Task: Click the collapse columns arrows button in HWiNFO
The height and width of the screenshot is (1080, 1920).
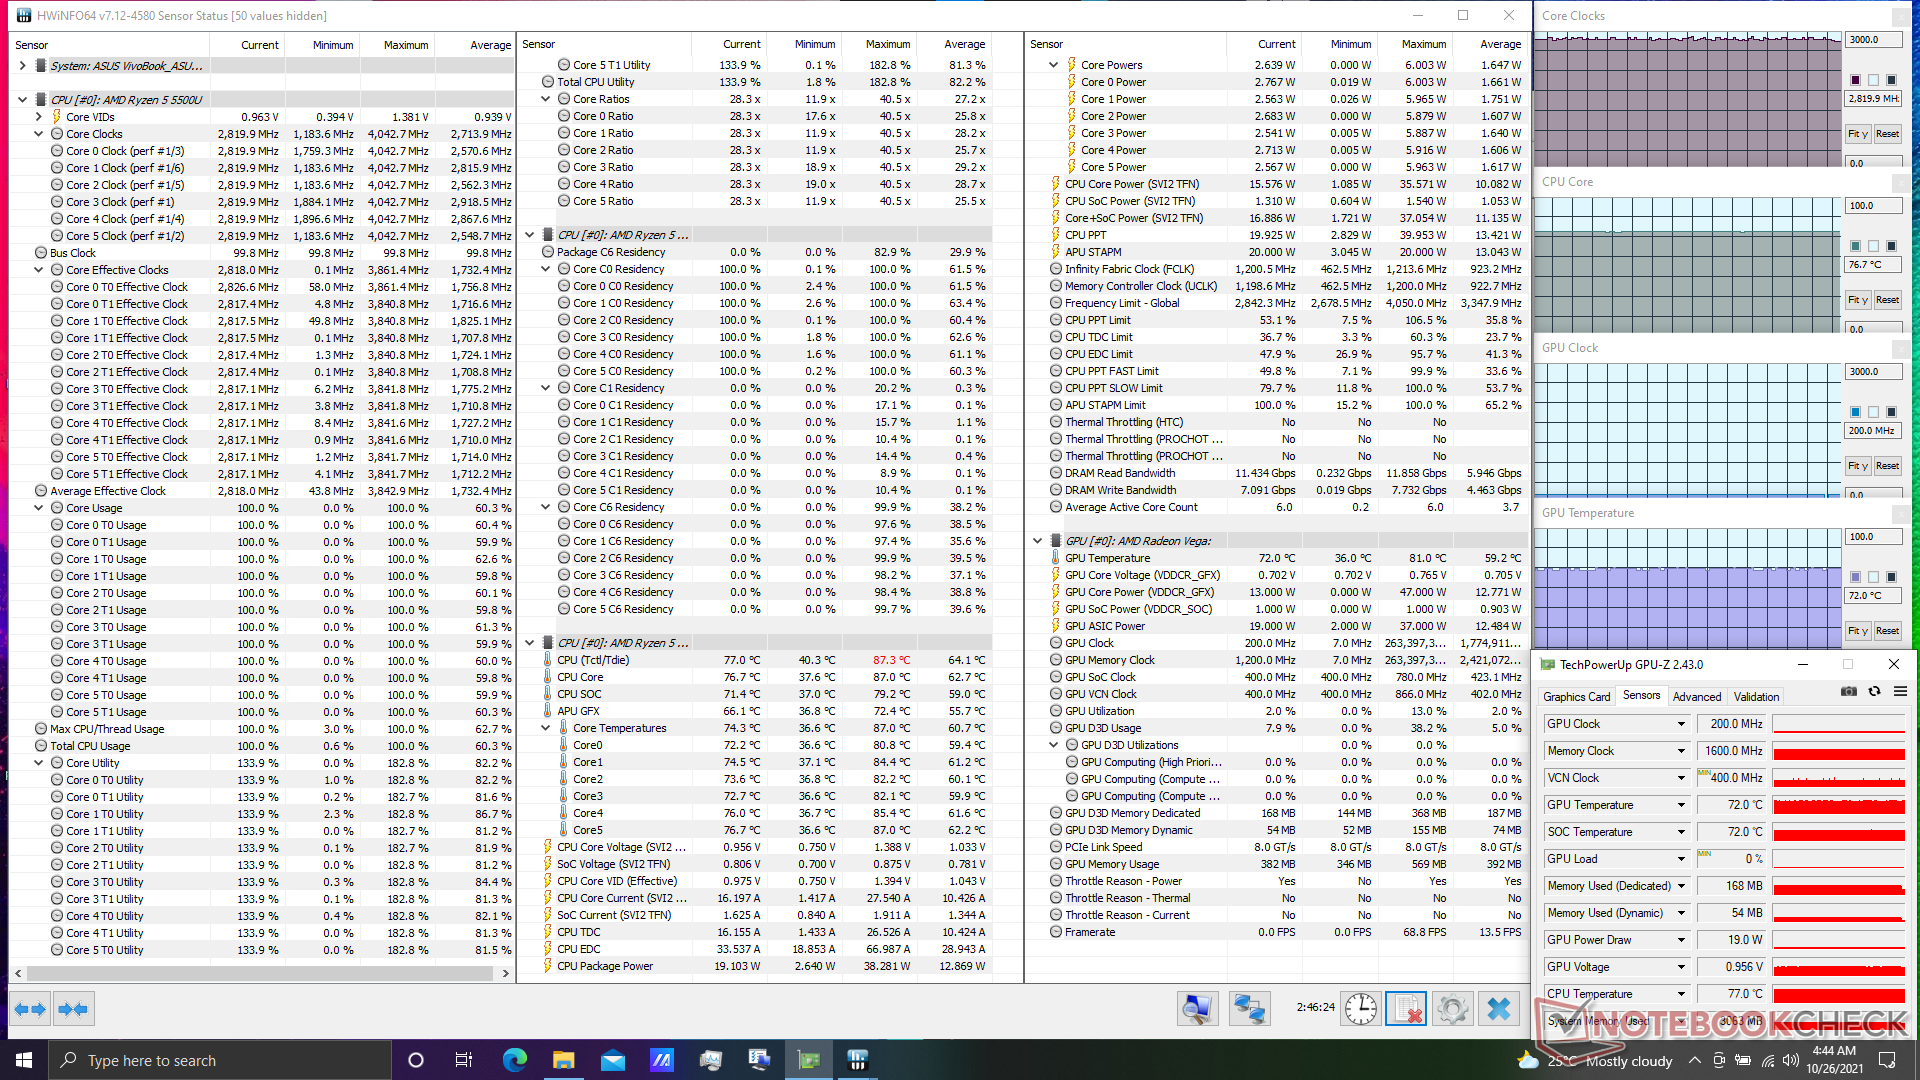Action: pos(73,1010)
